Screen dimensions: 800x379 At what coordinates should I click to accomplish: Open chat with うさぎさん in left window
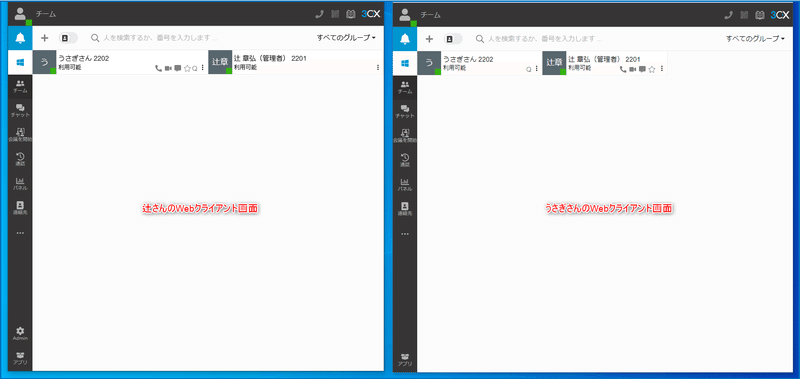178,68
